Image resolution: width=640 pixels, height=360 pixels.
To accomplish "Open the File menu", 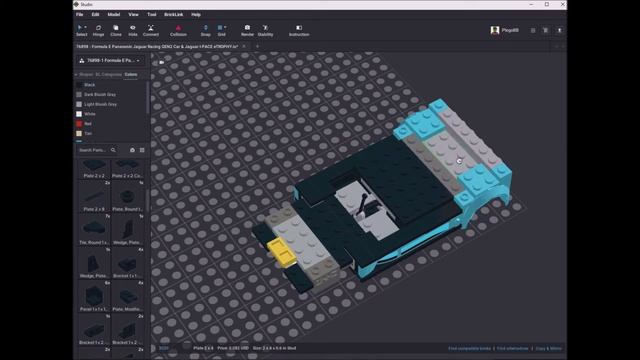I will [x=80, y=15].
